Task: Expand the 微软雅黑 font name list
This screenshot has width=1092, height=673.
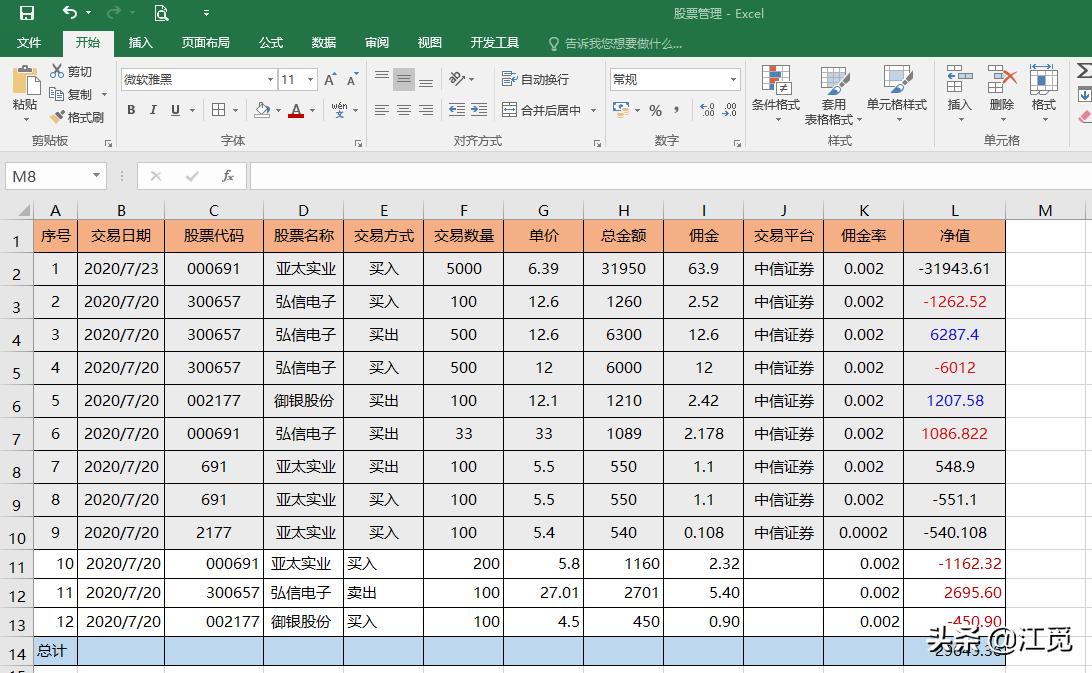Action: point(270,79)
